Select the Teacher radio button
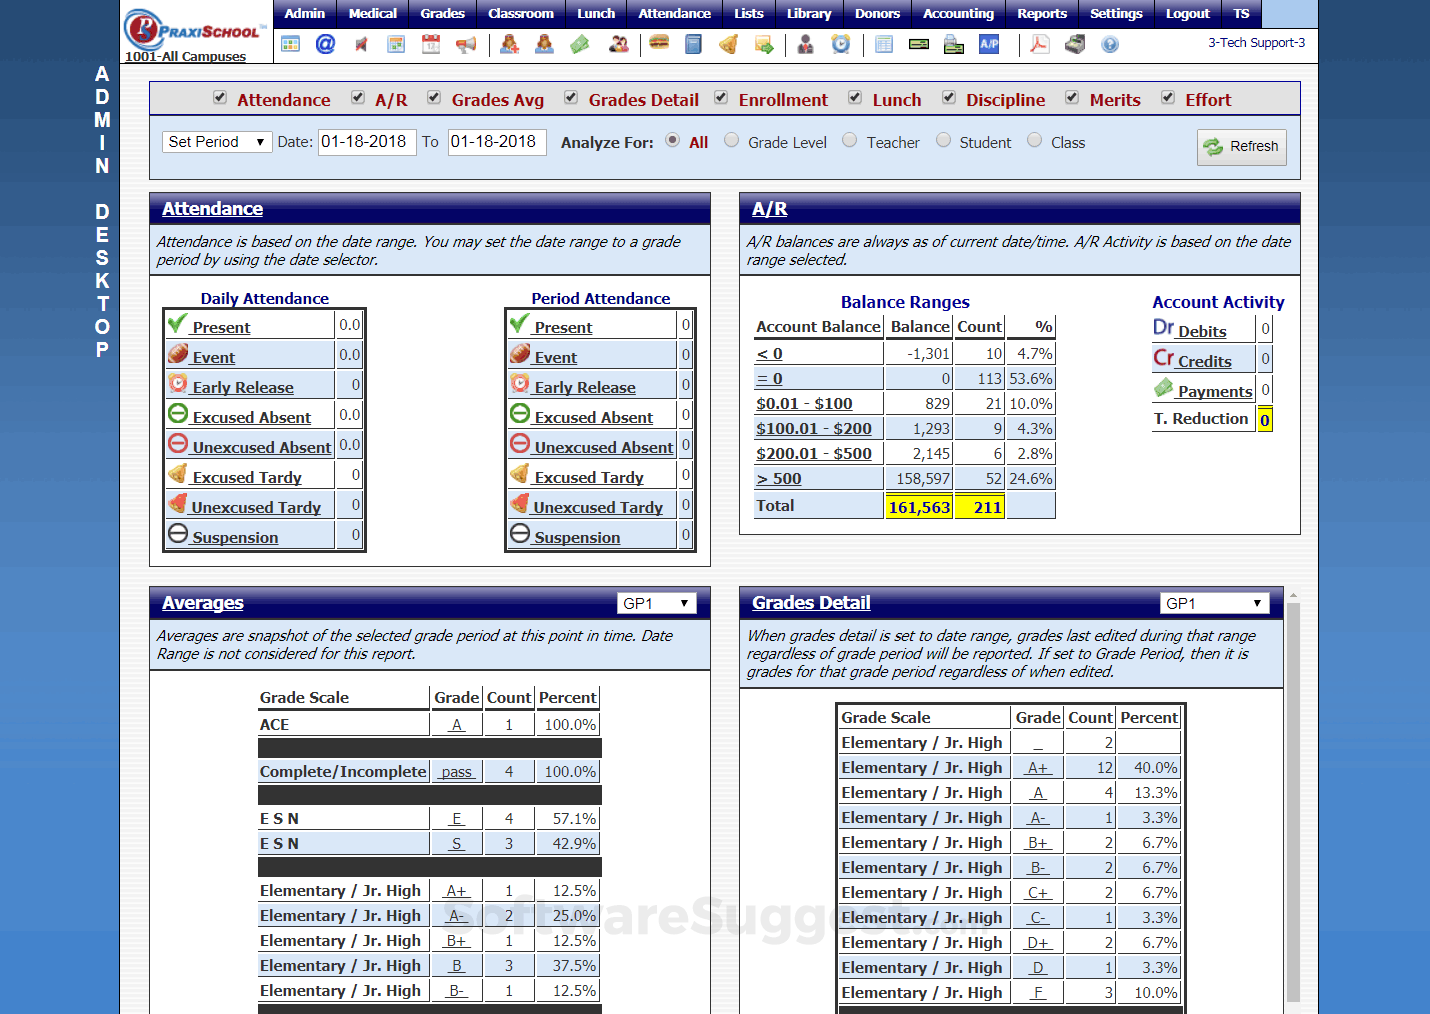1430x1014 pixels. click(x=849, y=140)
